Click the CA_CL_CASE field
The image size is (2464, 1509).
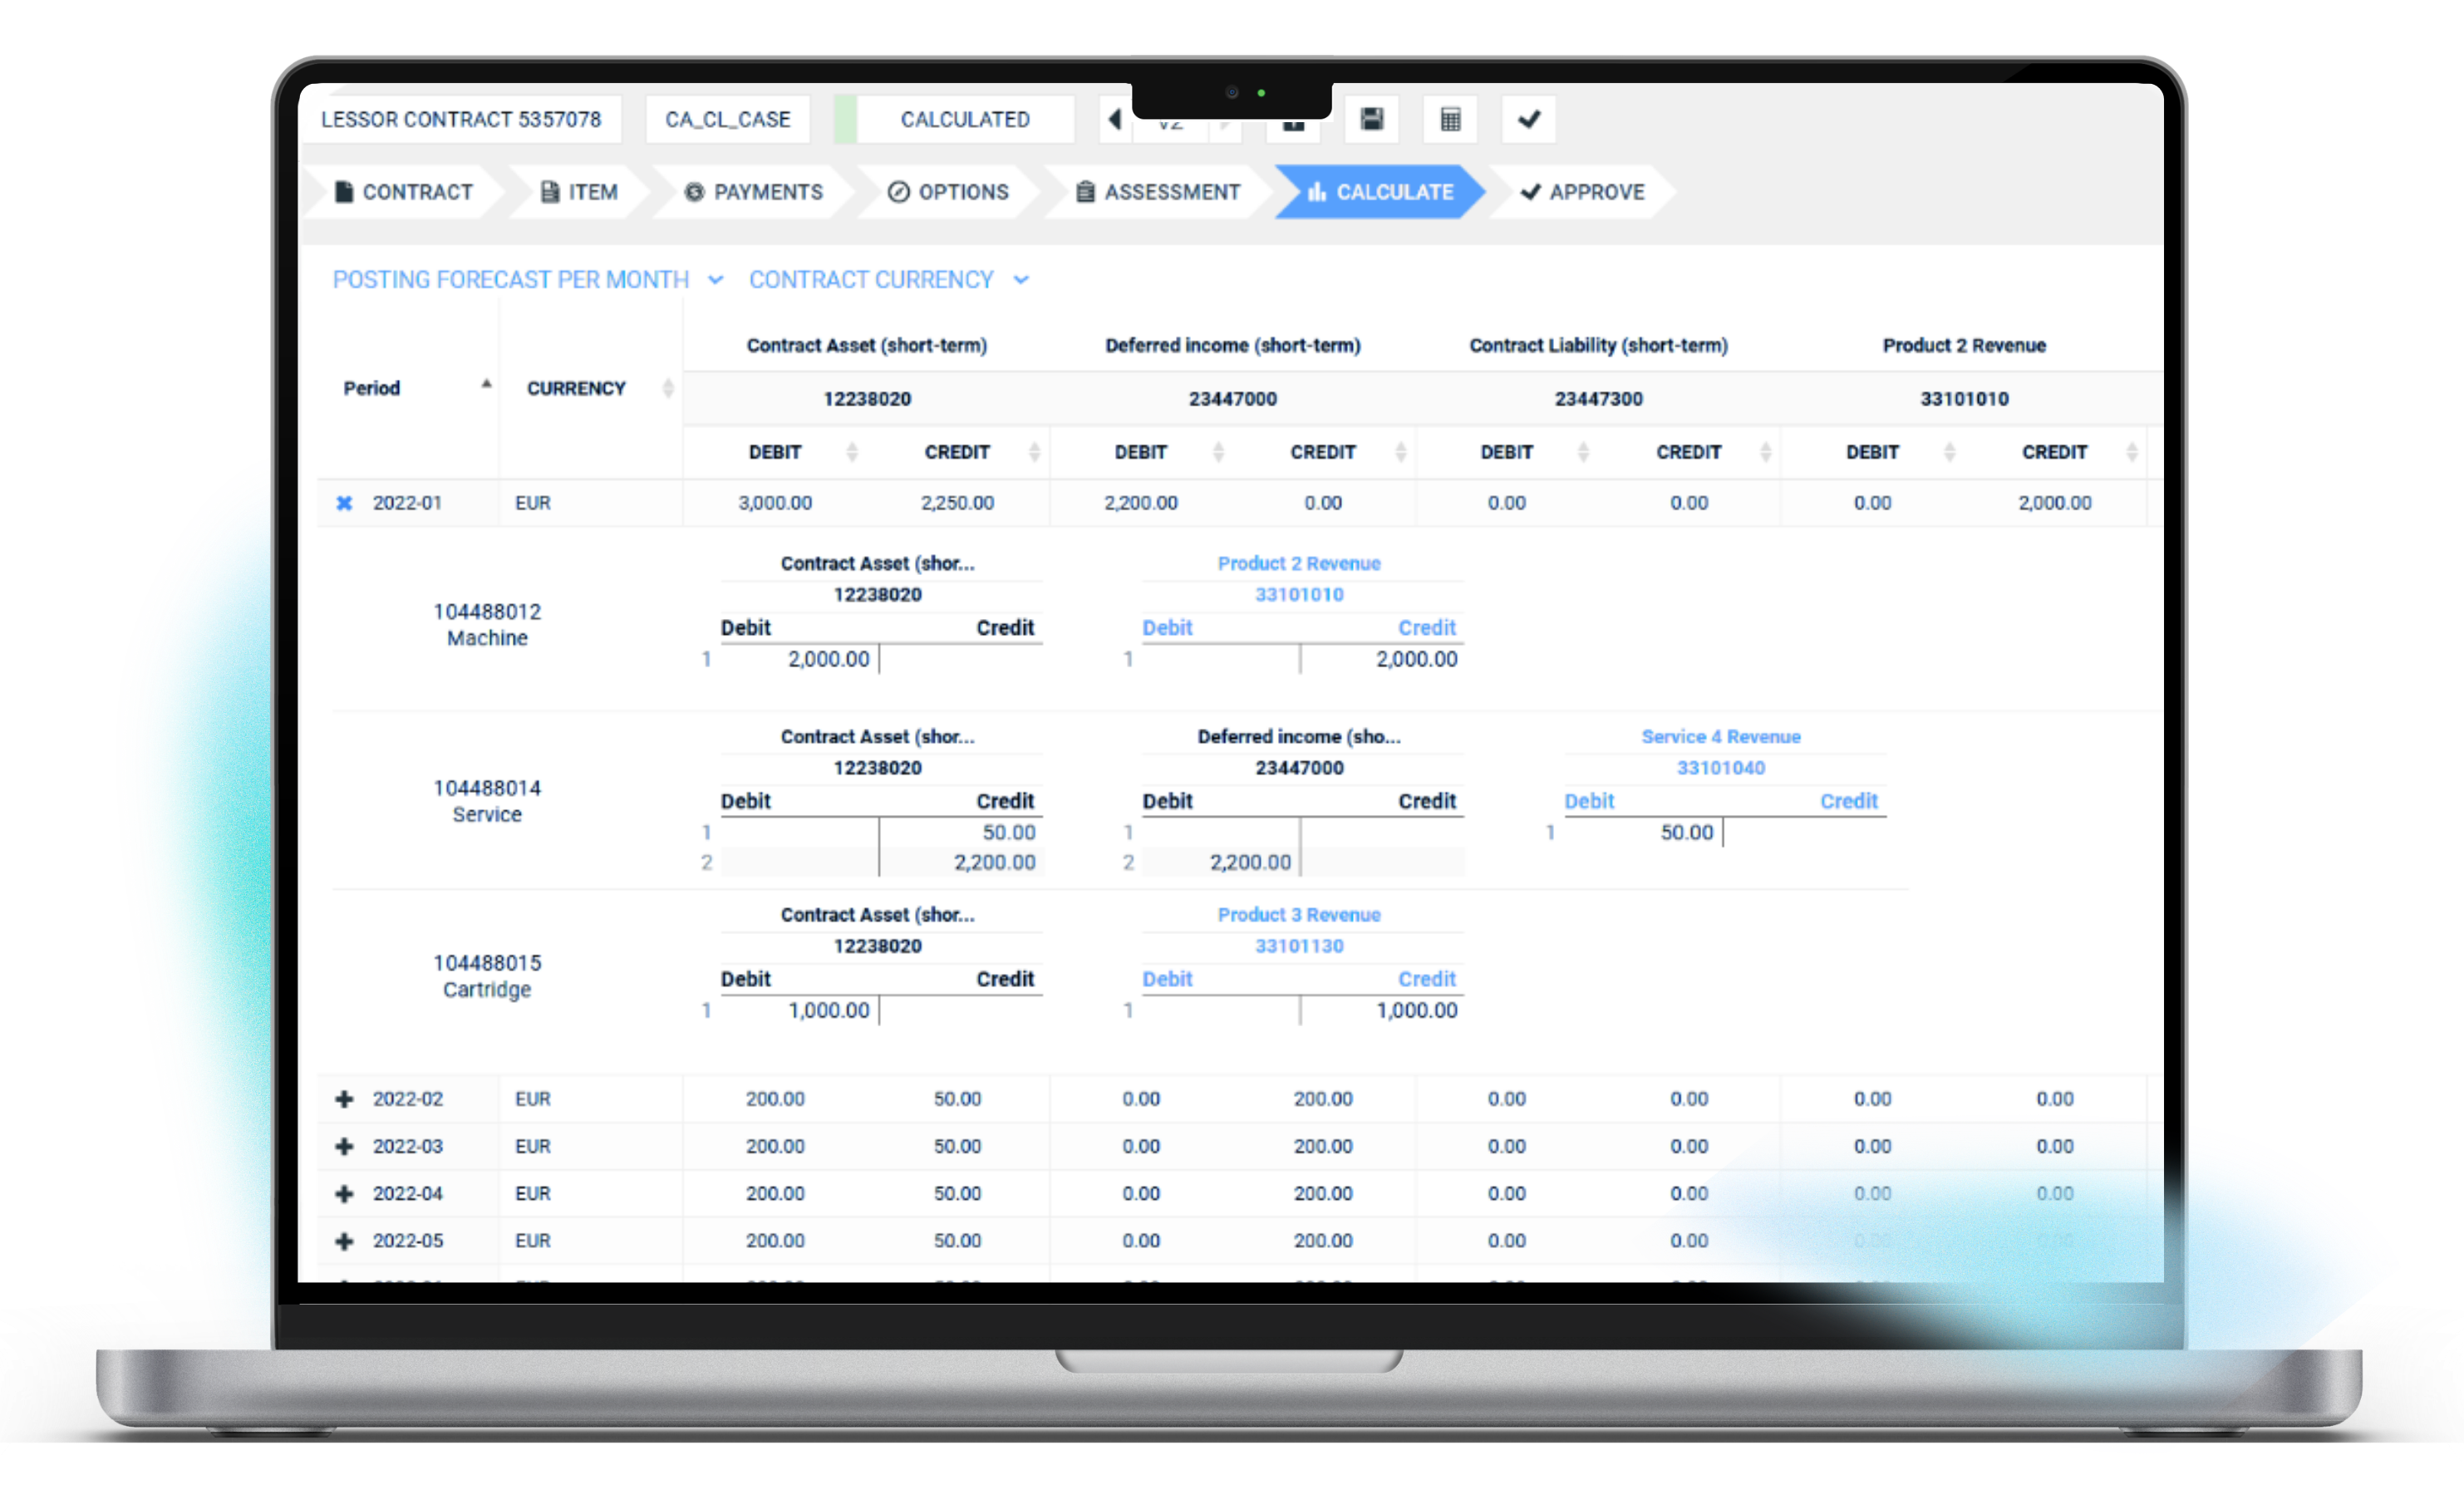point(728,119)
